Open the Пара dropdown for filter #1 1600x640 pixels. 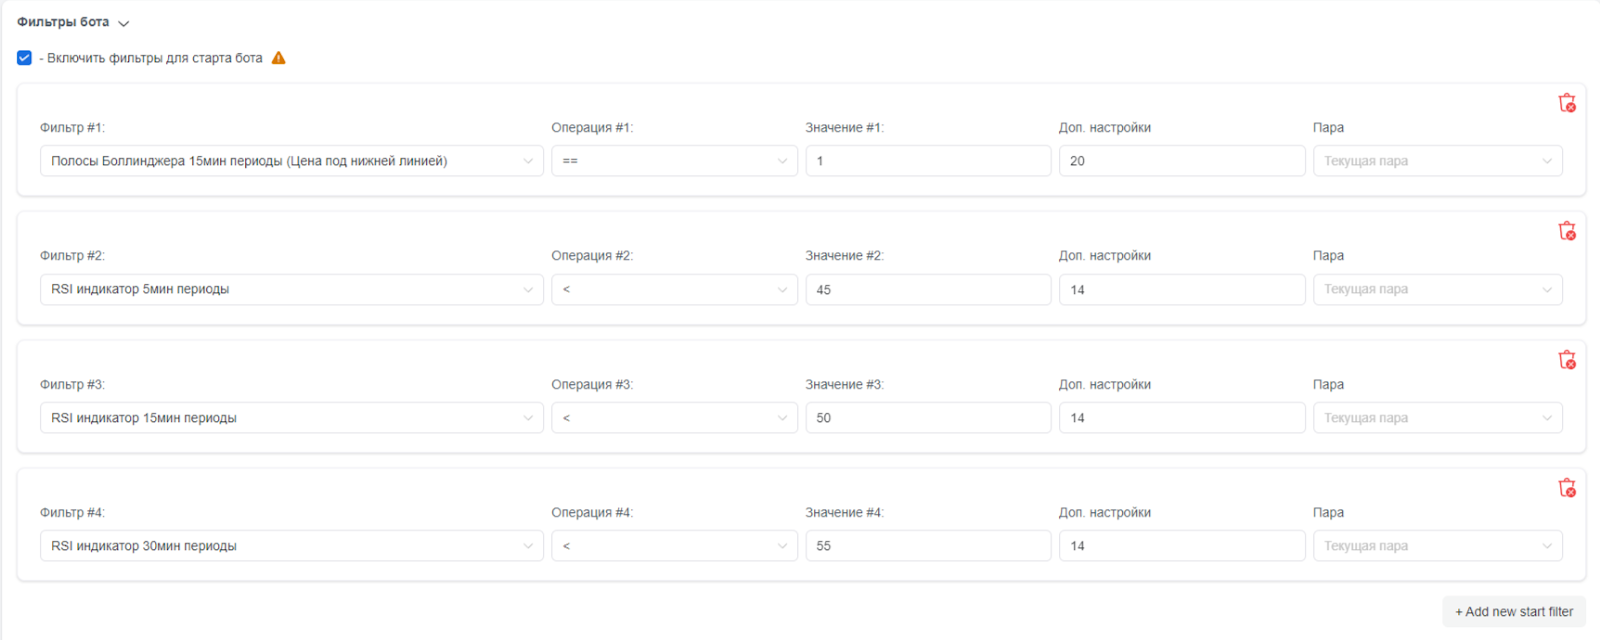(x=1437, y=161)
